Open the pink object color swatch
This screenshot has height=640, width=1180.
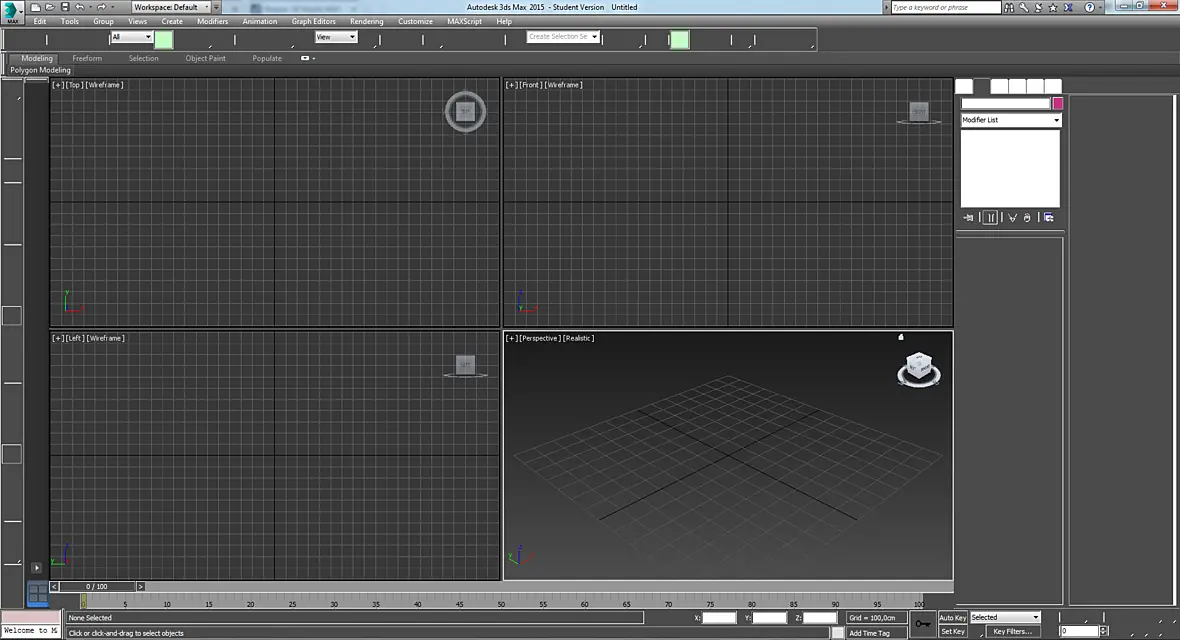[x=1057, y=103]
